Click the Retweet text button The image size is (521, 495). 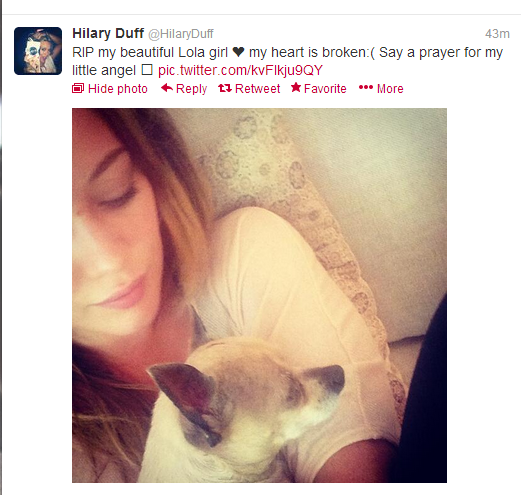(257, 89)
